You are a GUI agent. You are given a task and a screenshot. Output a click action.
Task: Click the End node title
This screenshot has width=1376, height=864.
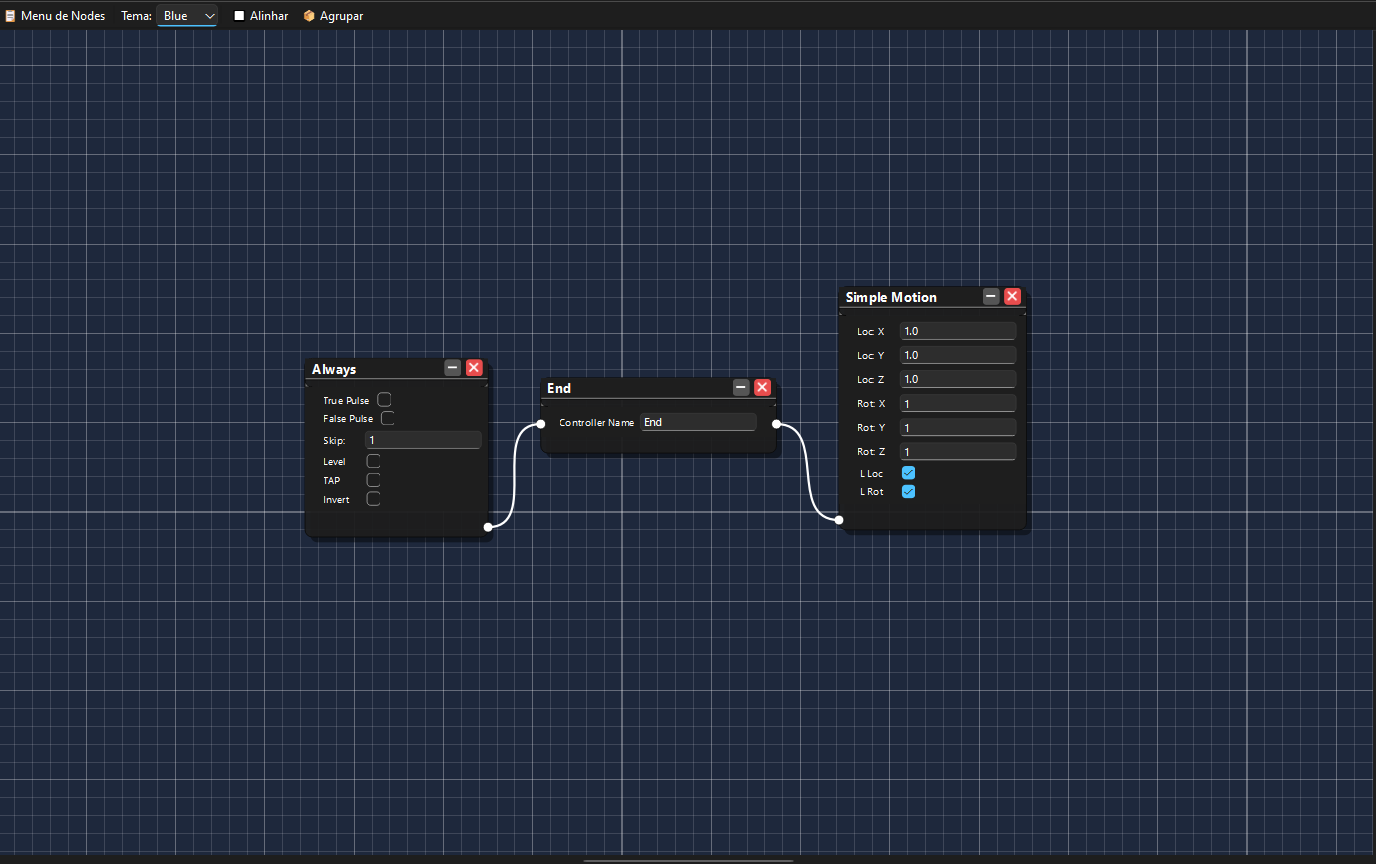[x=559, y=388]
